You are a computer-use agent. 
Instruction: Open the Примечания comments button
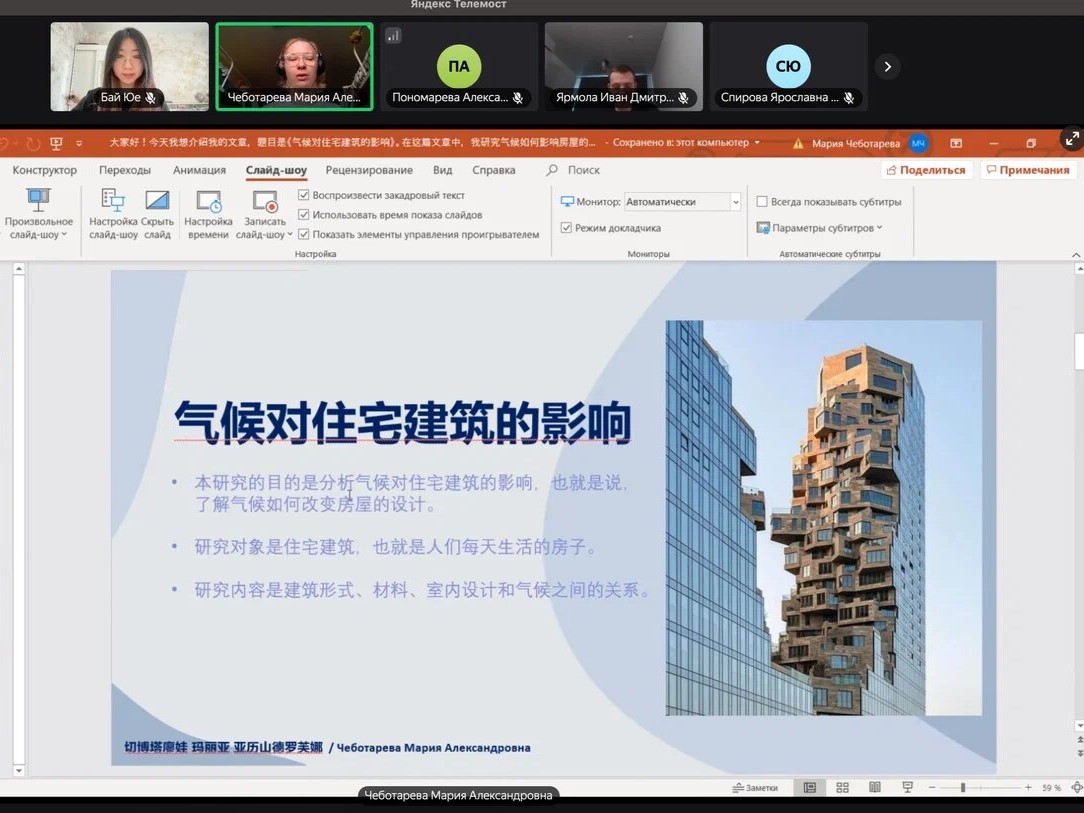pos(1027,170)
